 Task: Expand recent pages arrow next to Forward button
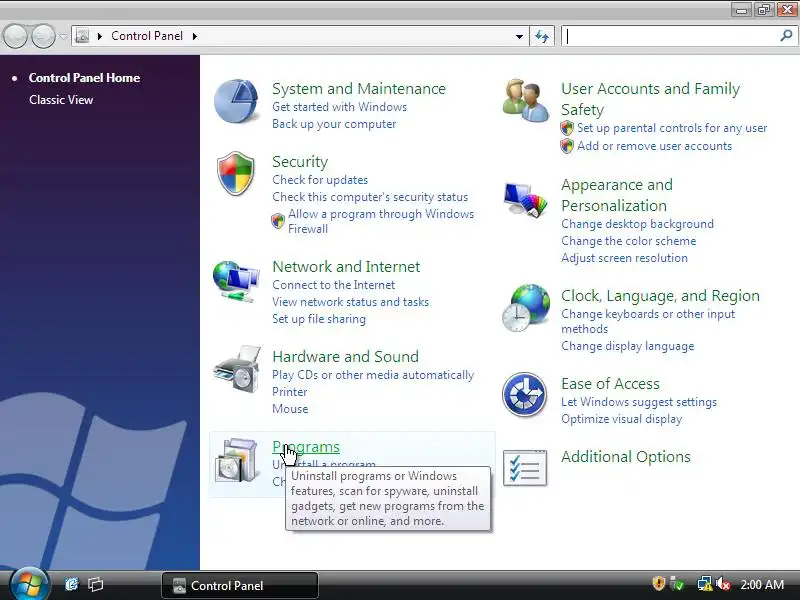[63, 36]
